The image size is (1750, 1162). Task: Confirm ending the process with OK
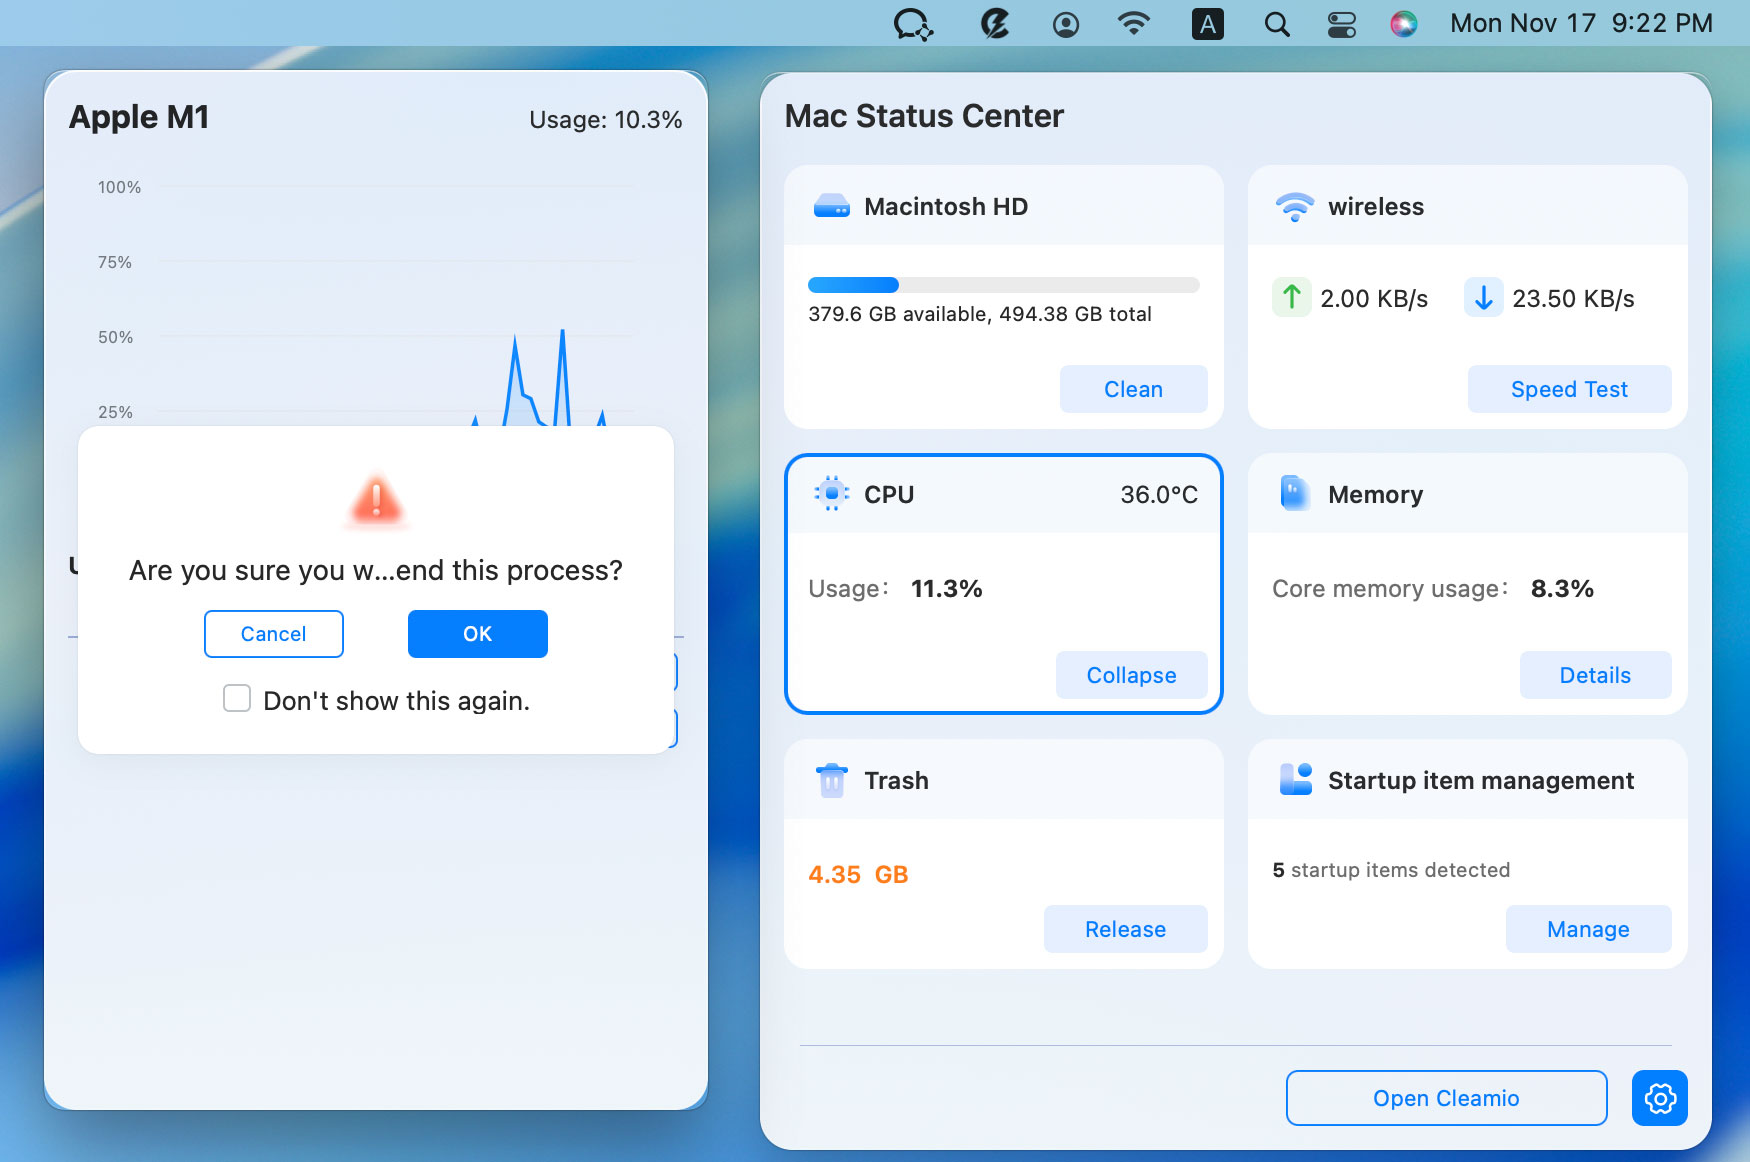pos(477,633)
